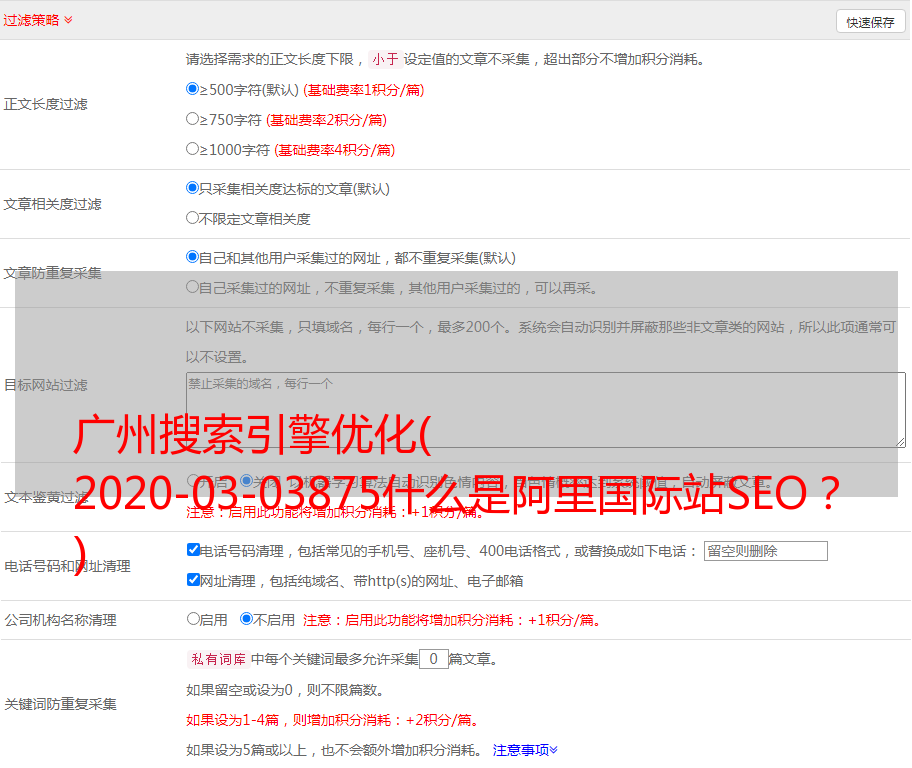The image size is (912, 768).
Task: Click the 文章相关度过滤 row label
Action: [x=53, y=204]
